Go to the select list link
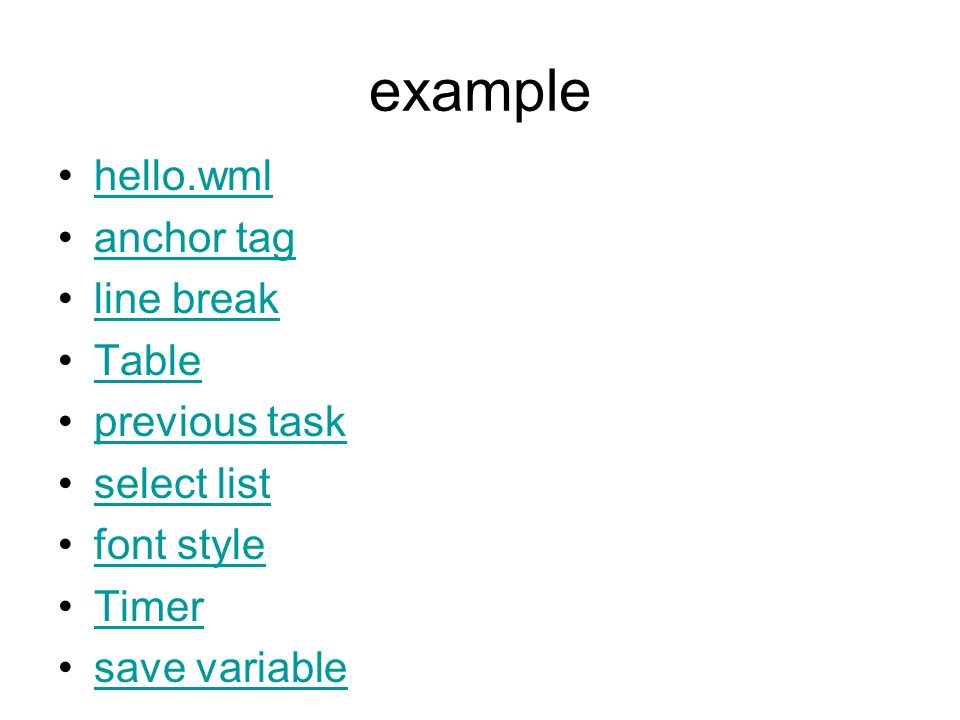The image size is (960, 720). pos(182,484)
